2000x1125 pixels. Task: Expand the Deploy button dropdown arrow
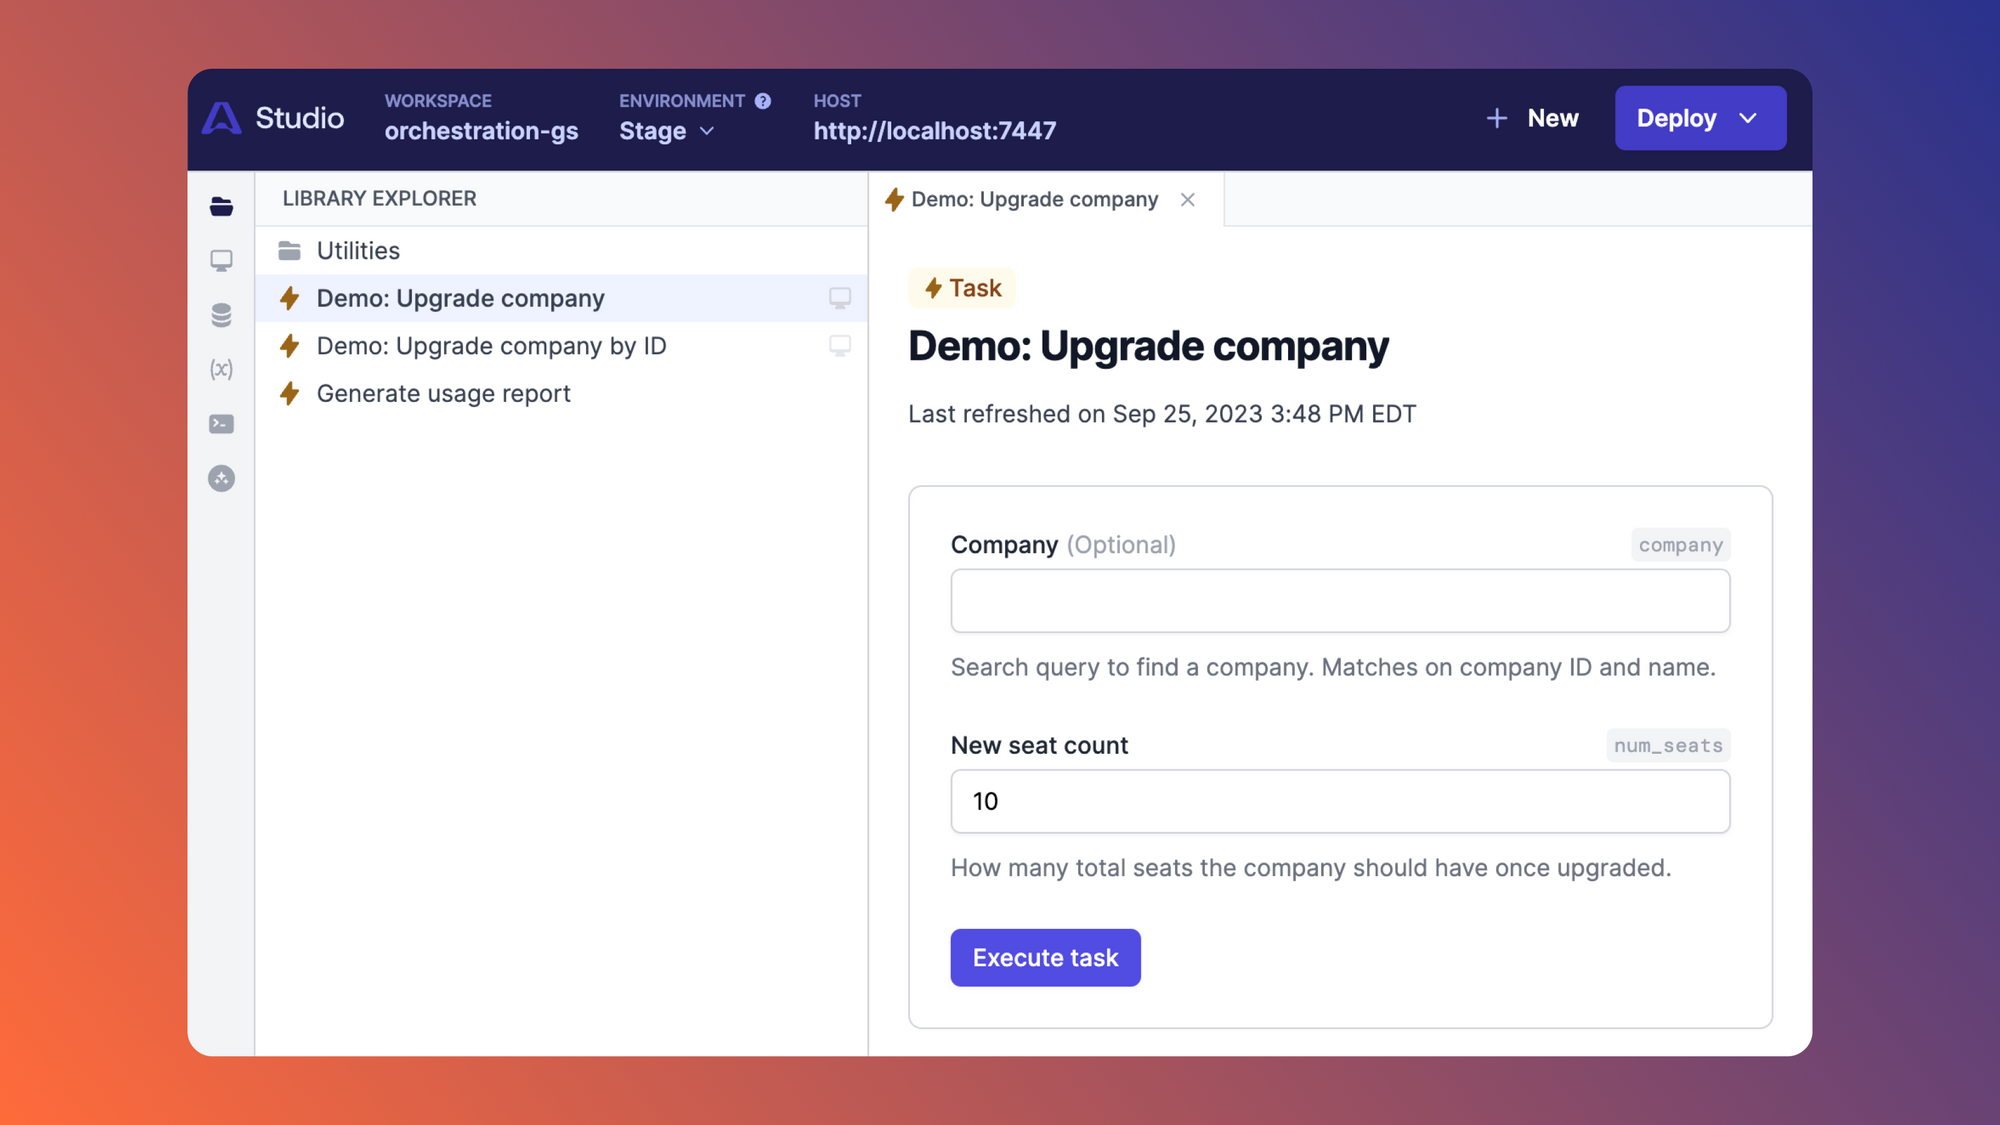pos(1747,118)
